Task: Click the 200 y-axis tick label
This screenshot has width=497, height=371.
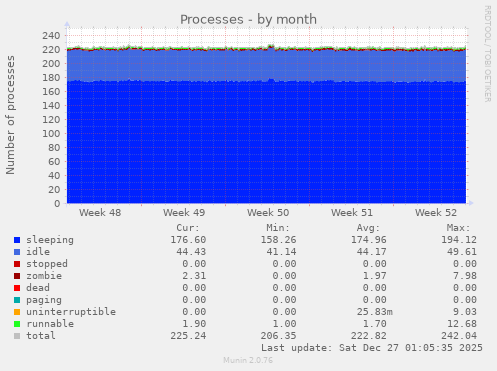Action: 51,63
